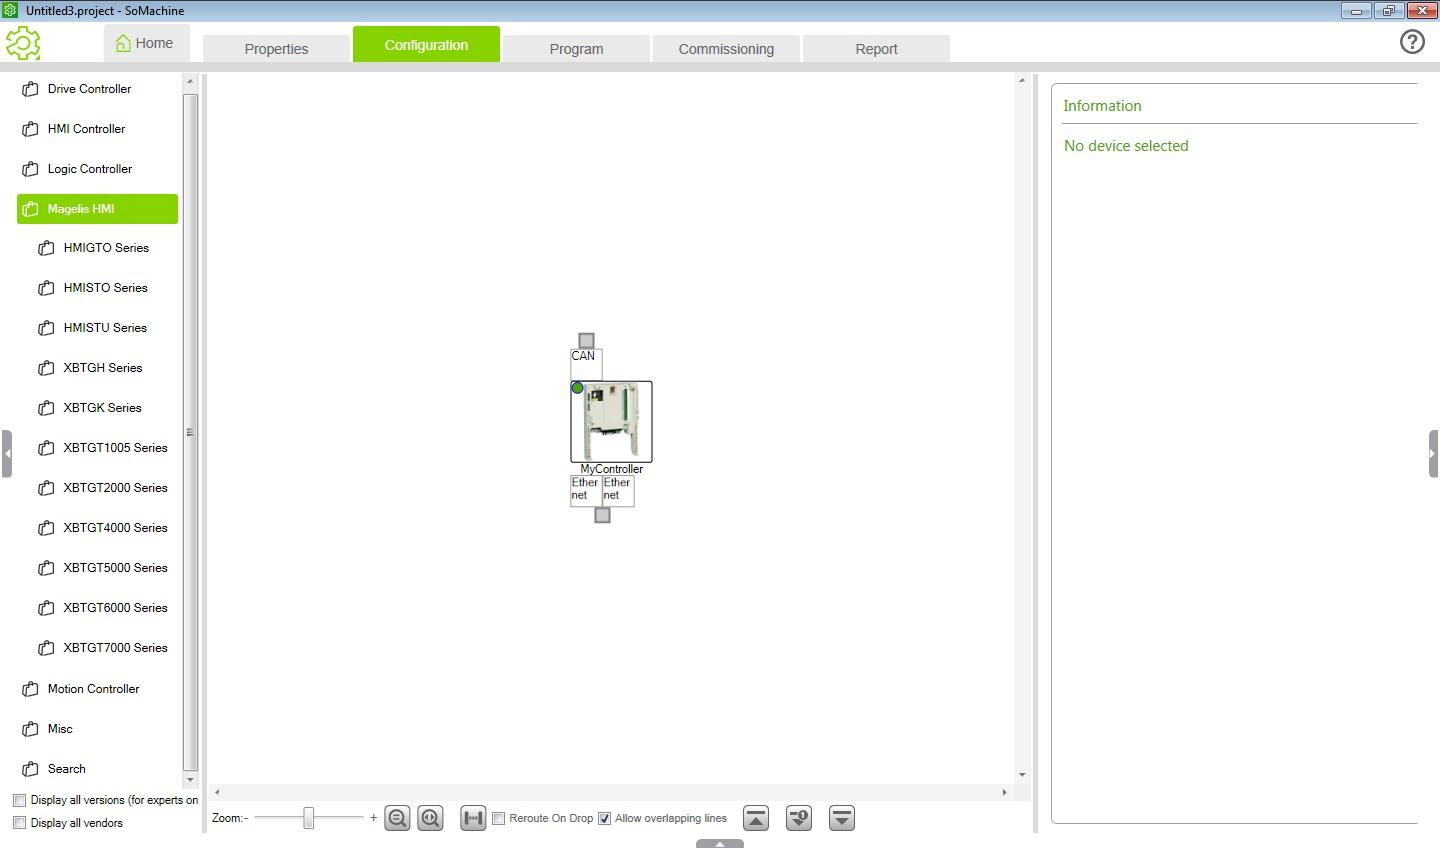This screenshot has width=1440, height=852.
Task: Click the catalog list scroll-down arrow
Action: click(190, 780)
